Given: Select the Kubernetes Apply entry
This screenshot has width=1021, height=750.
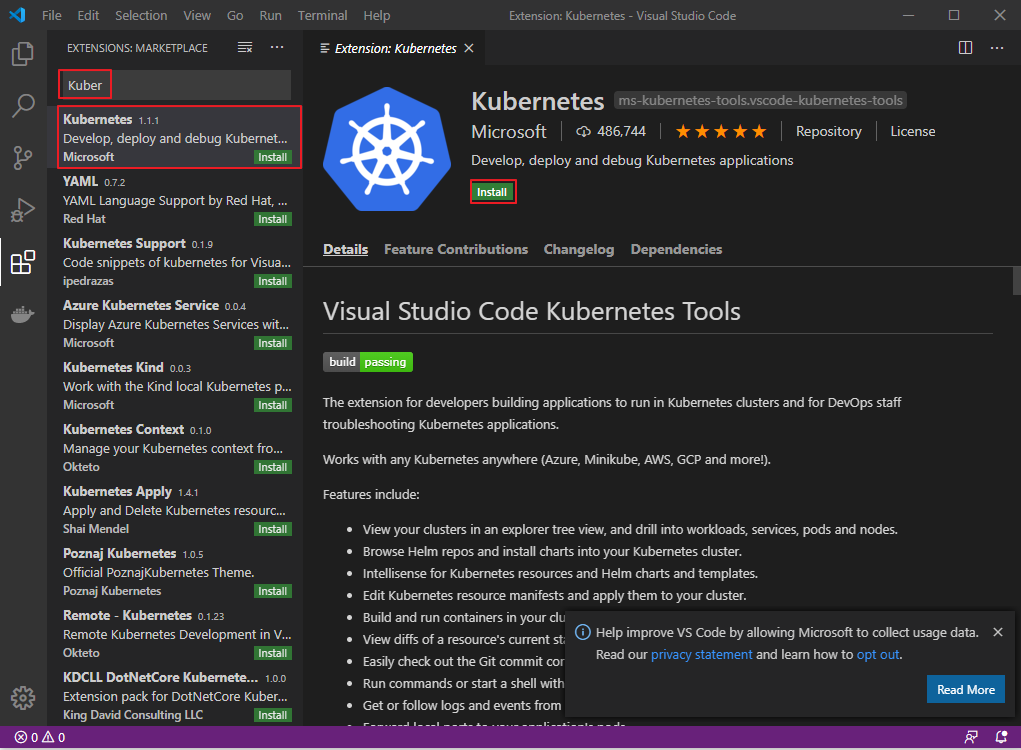Looking at the screenshot, I should tap(175, 510).
